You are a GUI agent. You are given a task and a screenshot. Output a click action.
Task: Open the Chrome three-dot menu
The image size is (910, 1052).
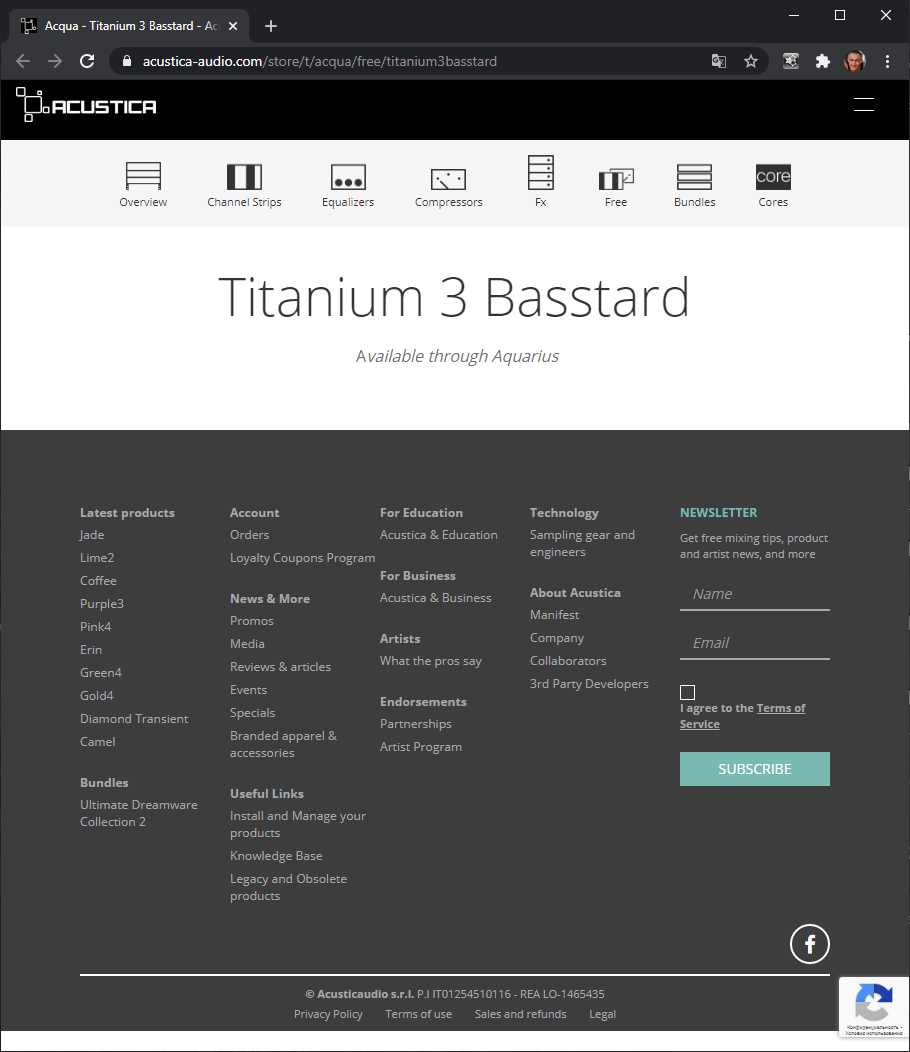pyautogui.click(x=887, y=61)
